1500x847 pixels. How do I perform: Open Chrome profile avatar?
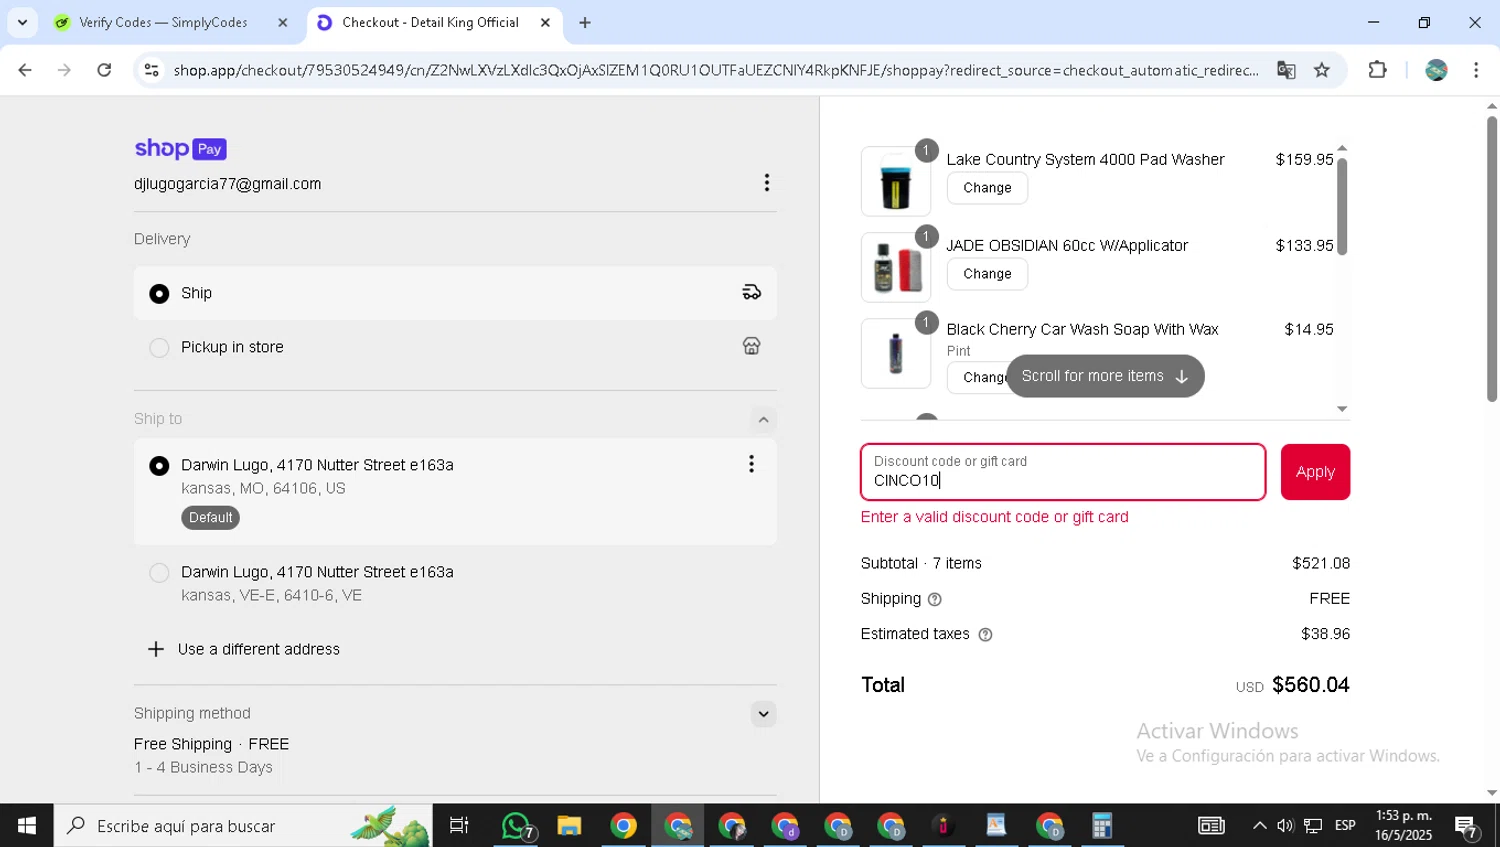(x=1436, y=70)
